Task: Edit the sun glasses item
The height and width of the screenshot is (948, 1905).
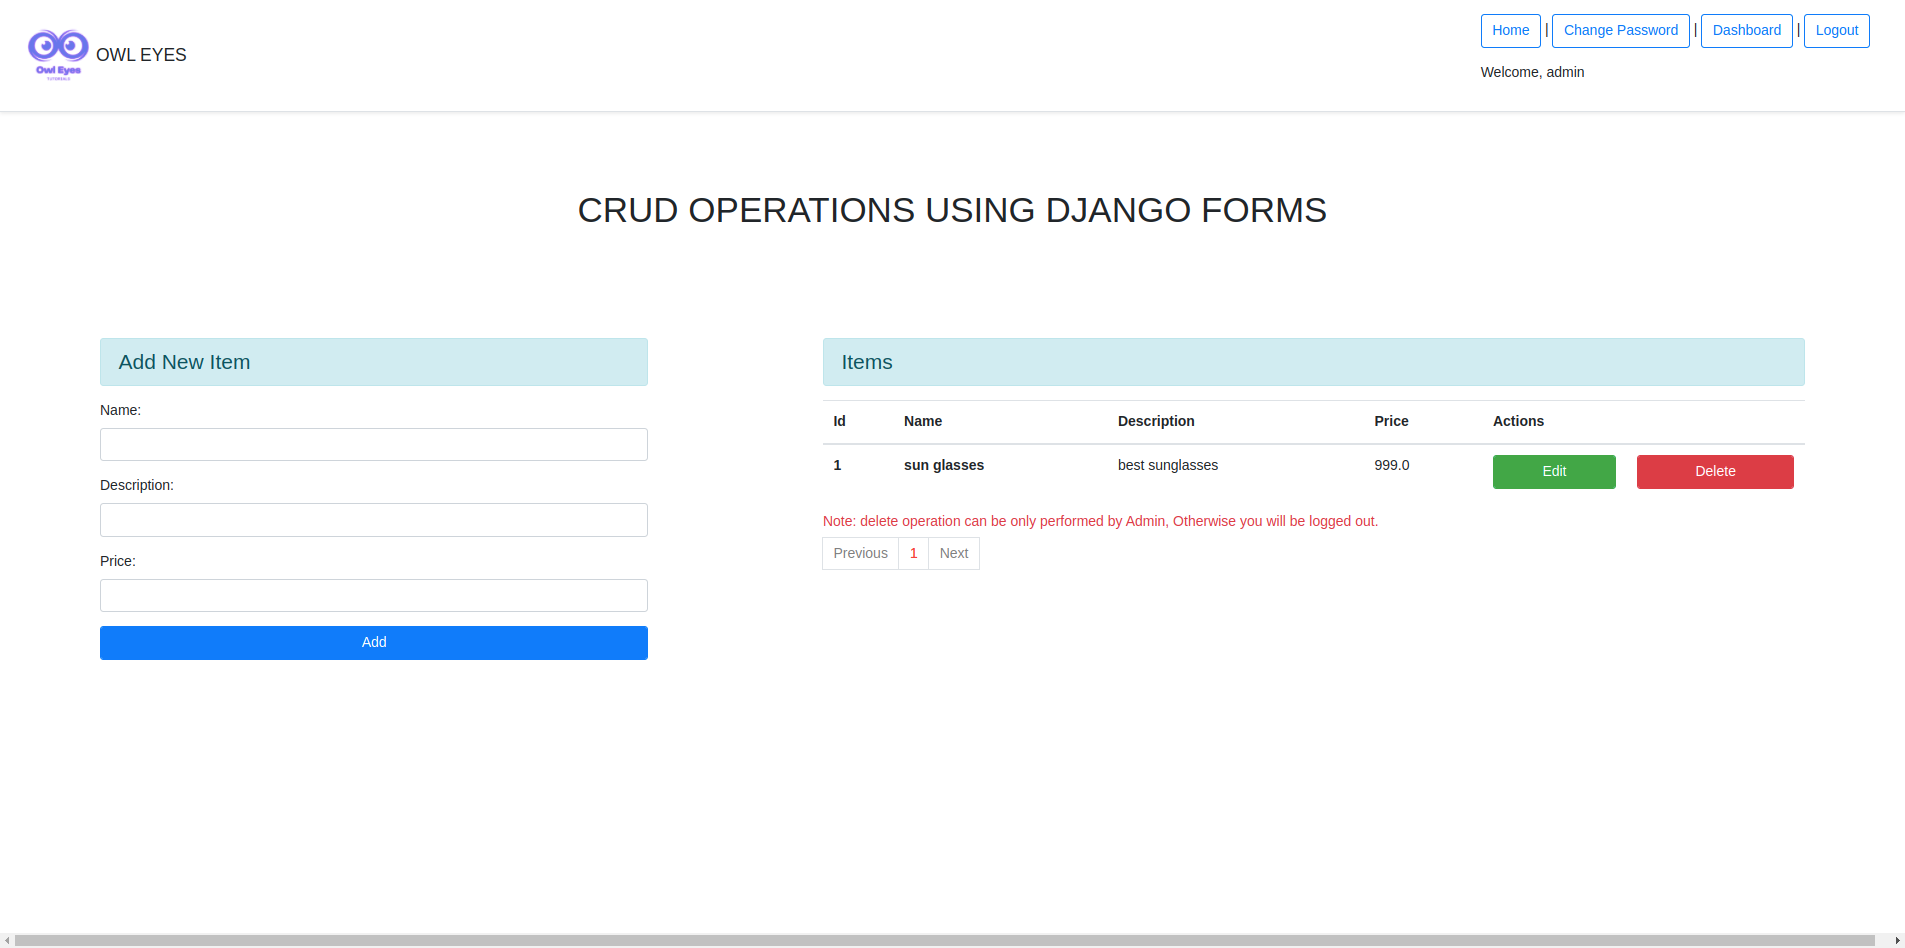Action: [1553, 472]
